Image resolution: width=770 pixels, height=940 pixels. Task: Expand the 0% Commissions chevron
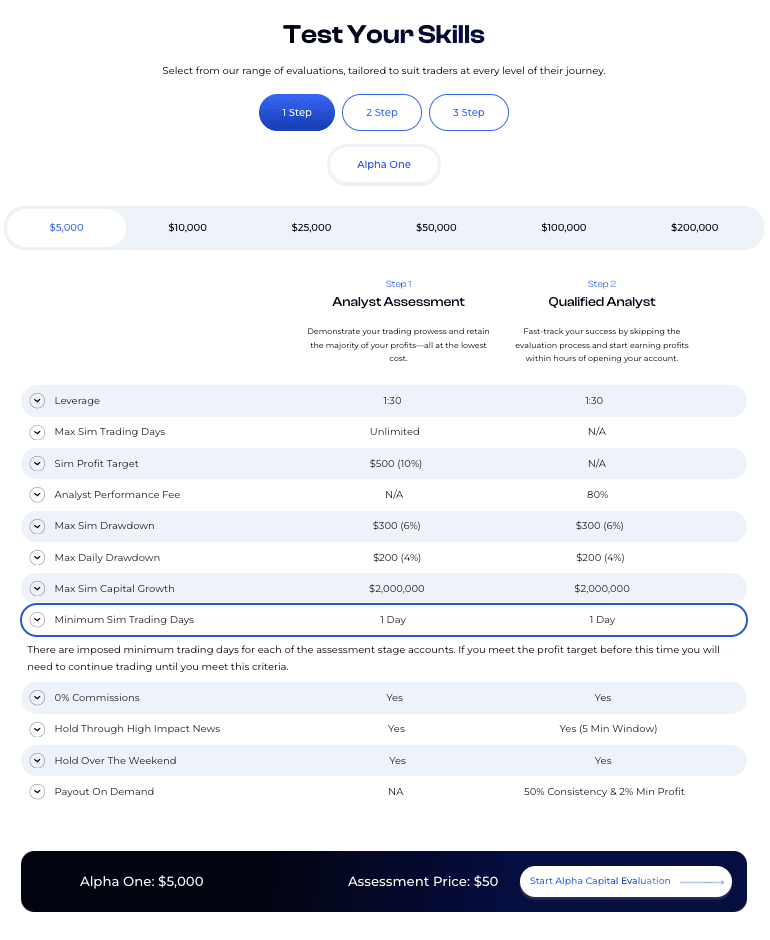tap(37, 698)
